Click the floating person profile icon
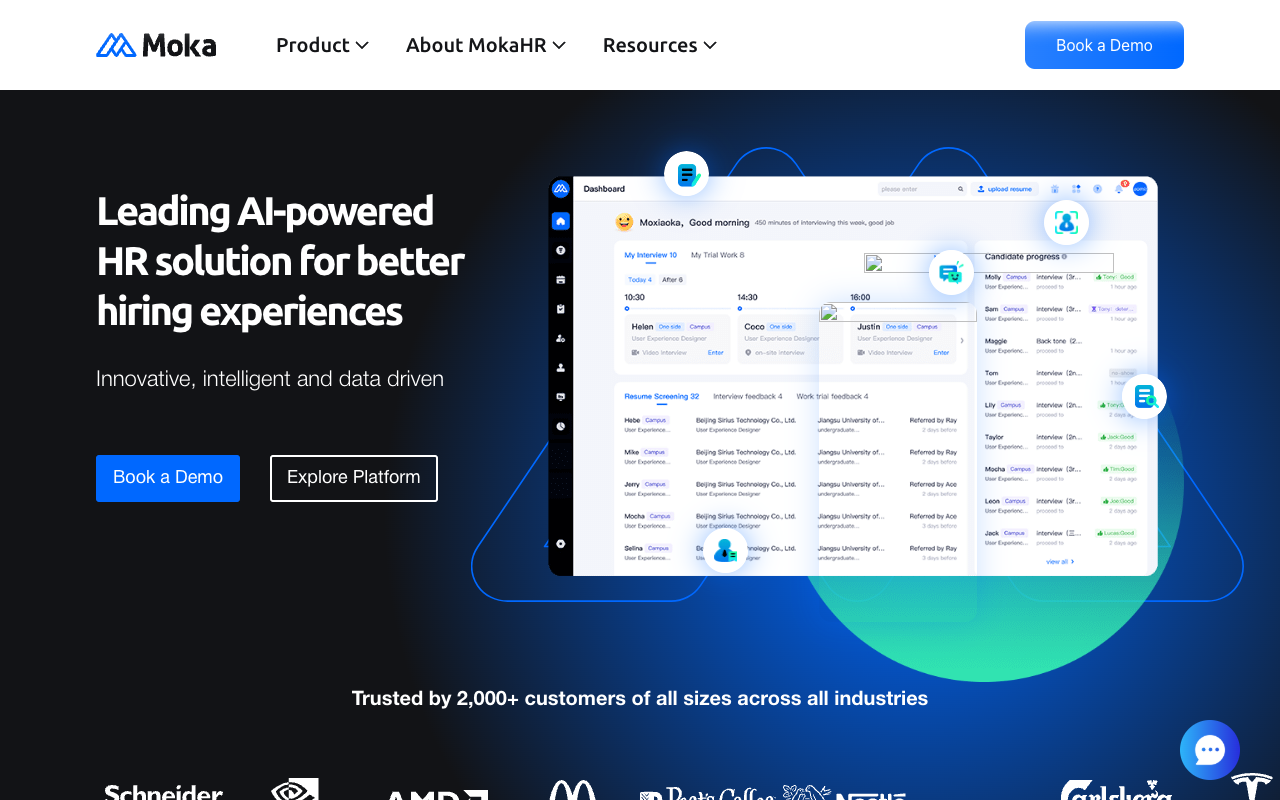The image size is (1280, 800). pos(725,550)
